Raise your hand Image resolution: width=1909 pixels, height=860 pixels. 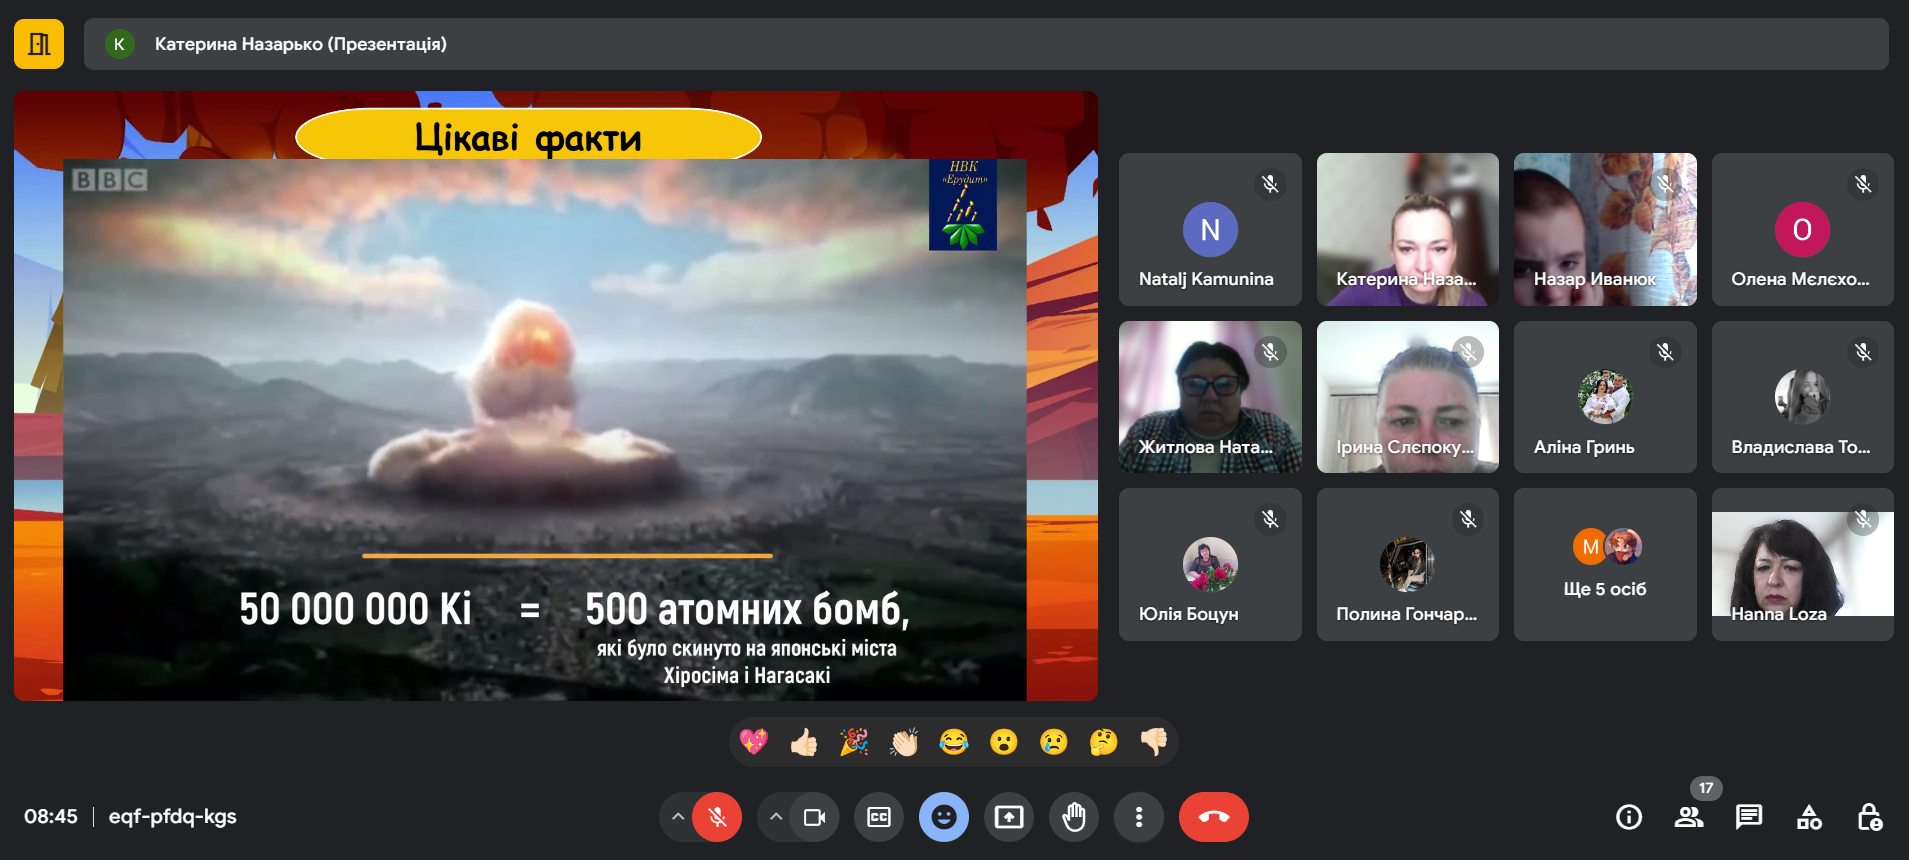point(1073,817)
